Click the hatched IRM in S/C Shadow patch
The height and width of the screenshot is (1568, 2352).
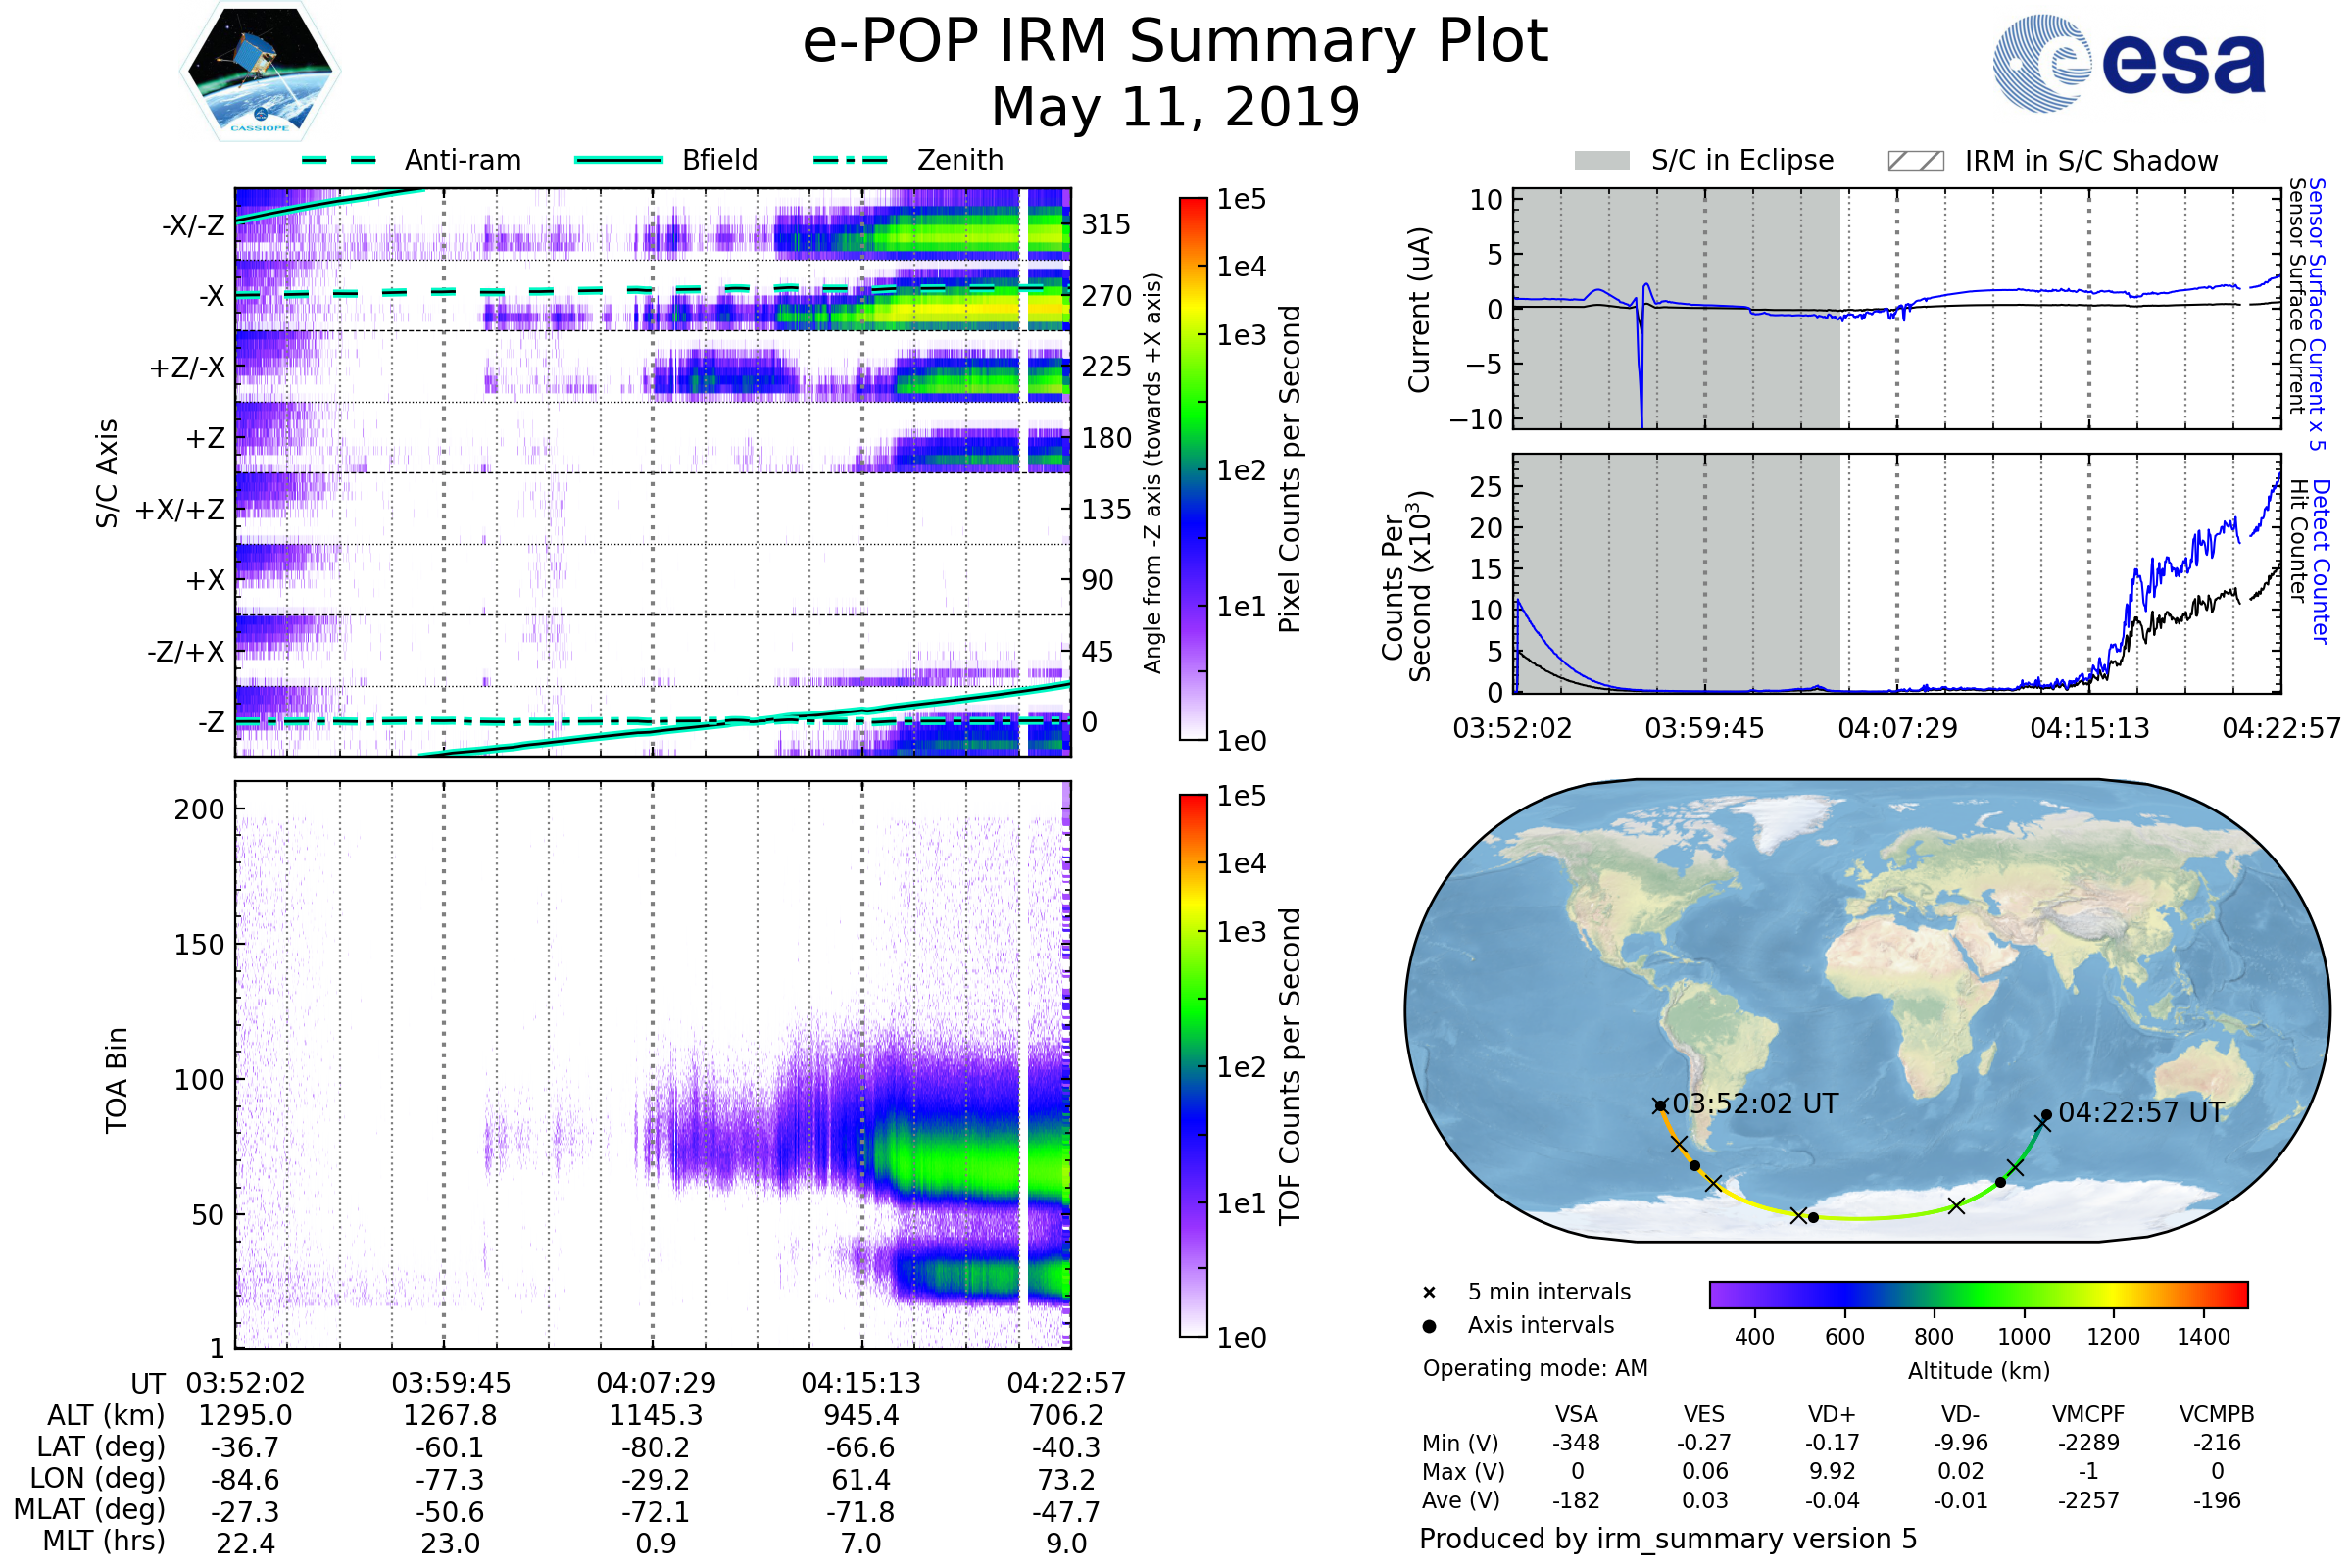click(x=1915, y=161)
